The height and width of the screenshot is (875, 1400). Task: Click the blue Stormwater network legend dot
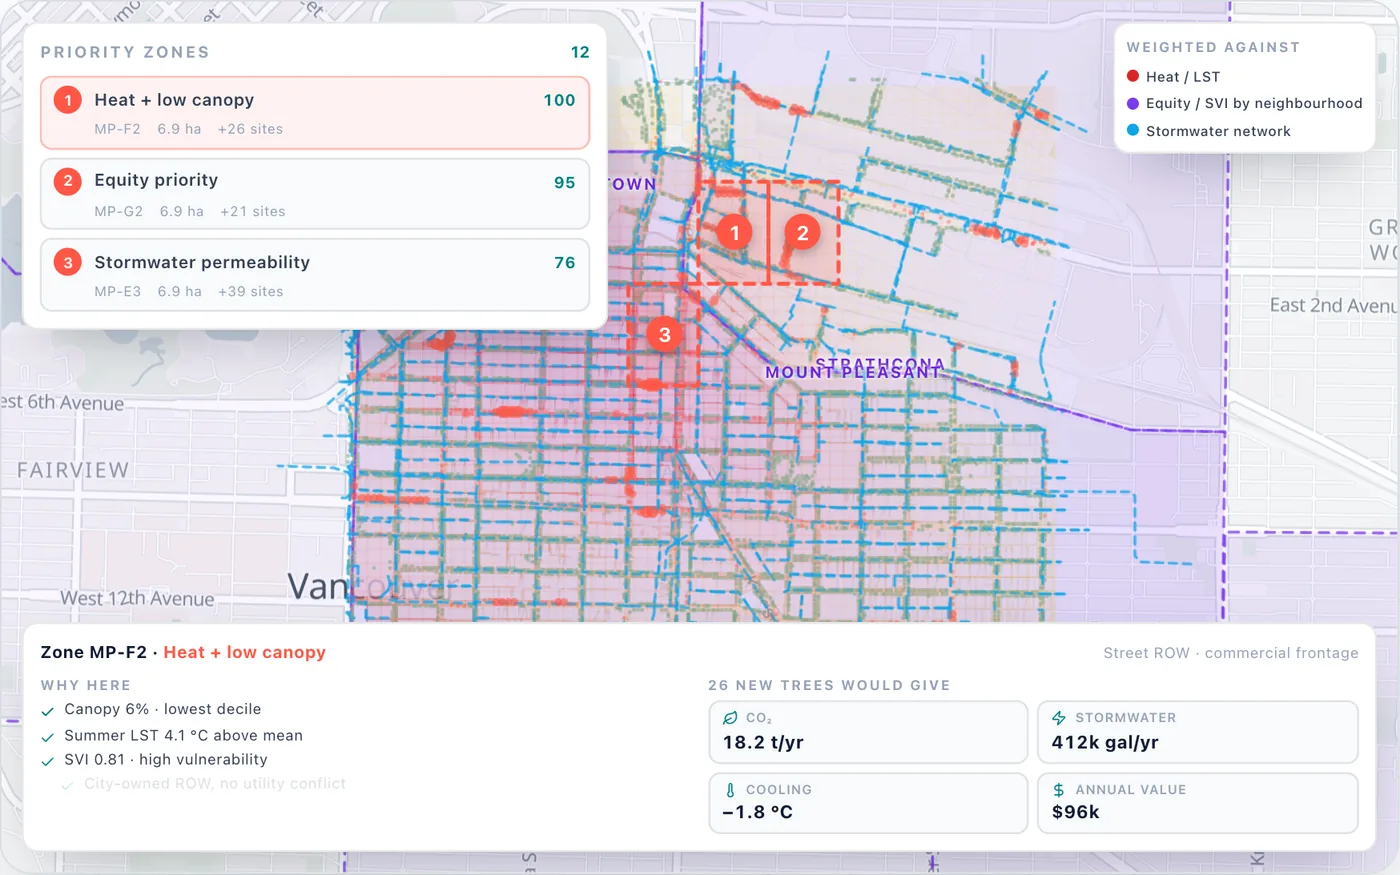tap(1133, 130)
